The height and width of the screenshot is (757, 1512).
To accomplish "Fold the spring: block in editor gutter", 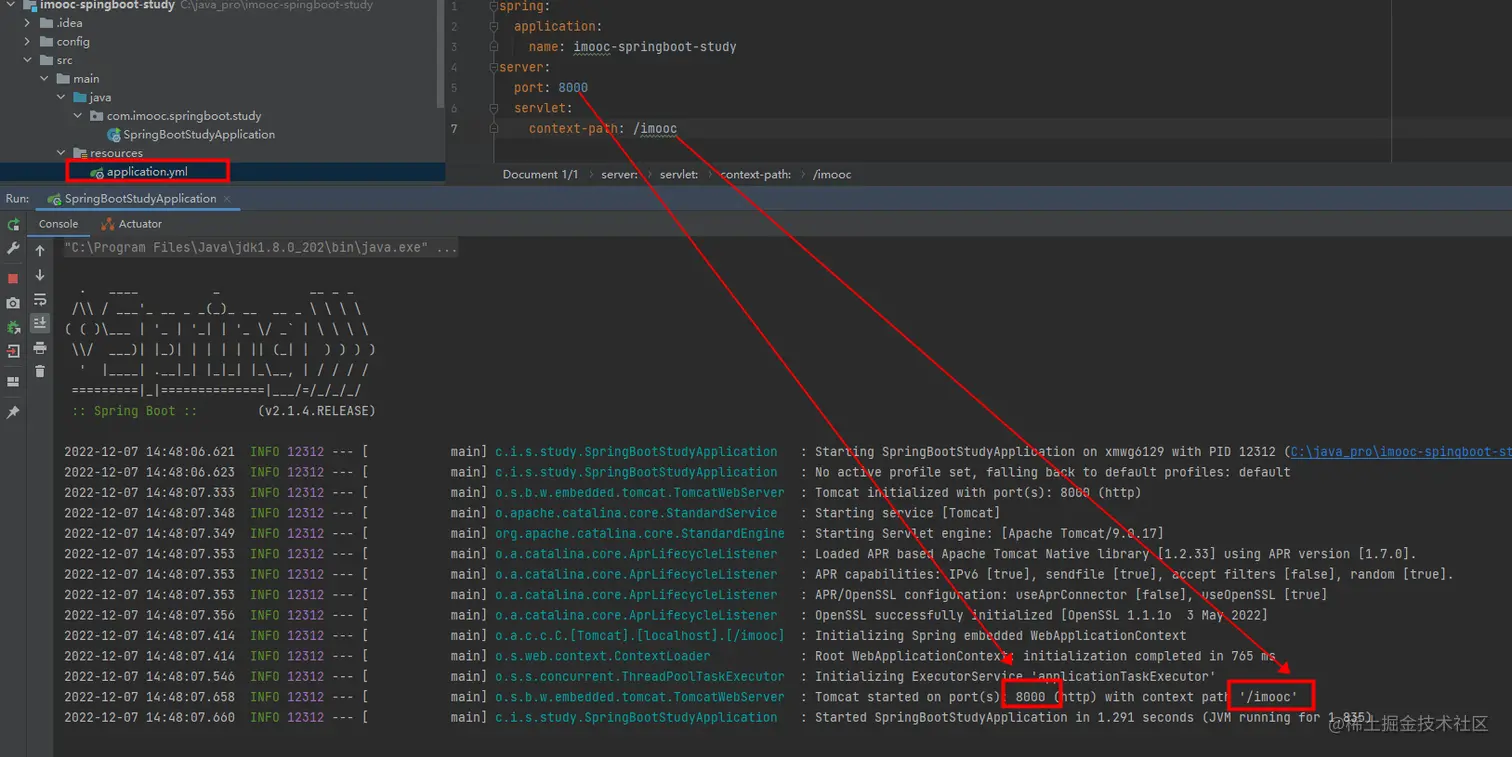I will point(494,6).
